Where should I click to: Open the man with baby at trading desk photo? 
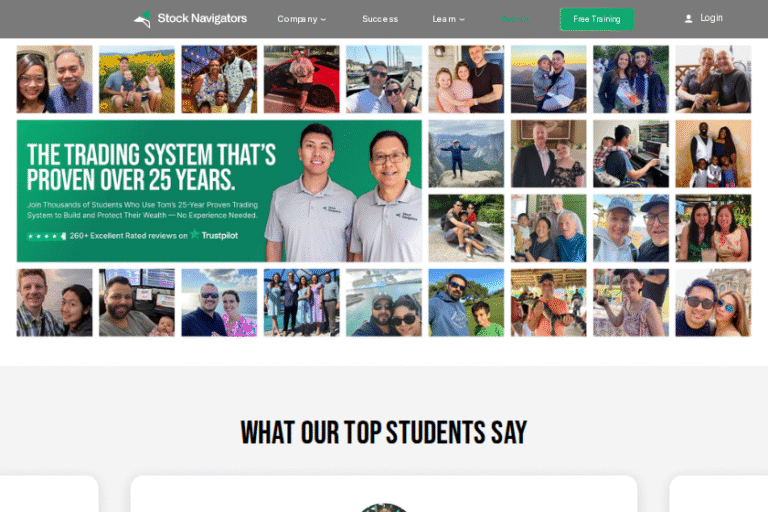[x=137, y=302]
